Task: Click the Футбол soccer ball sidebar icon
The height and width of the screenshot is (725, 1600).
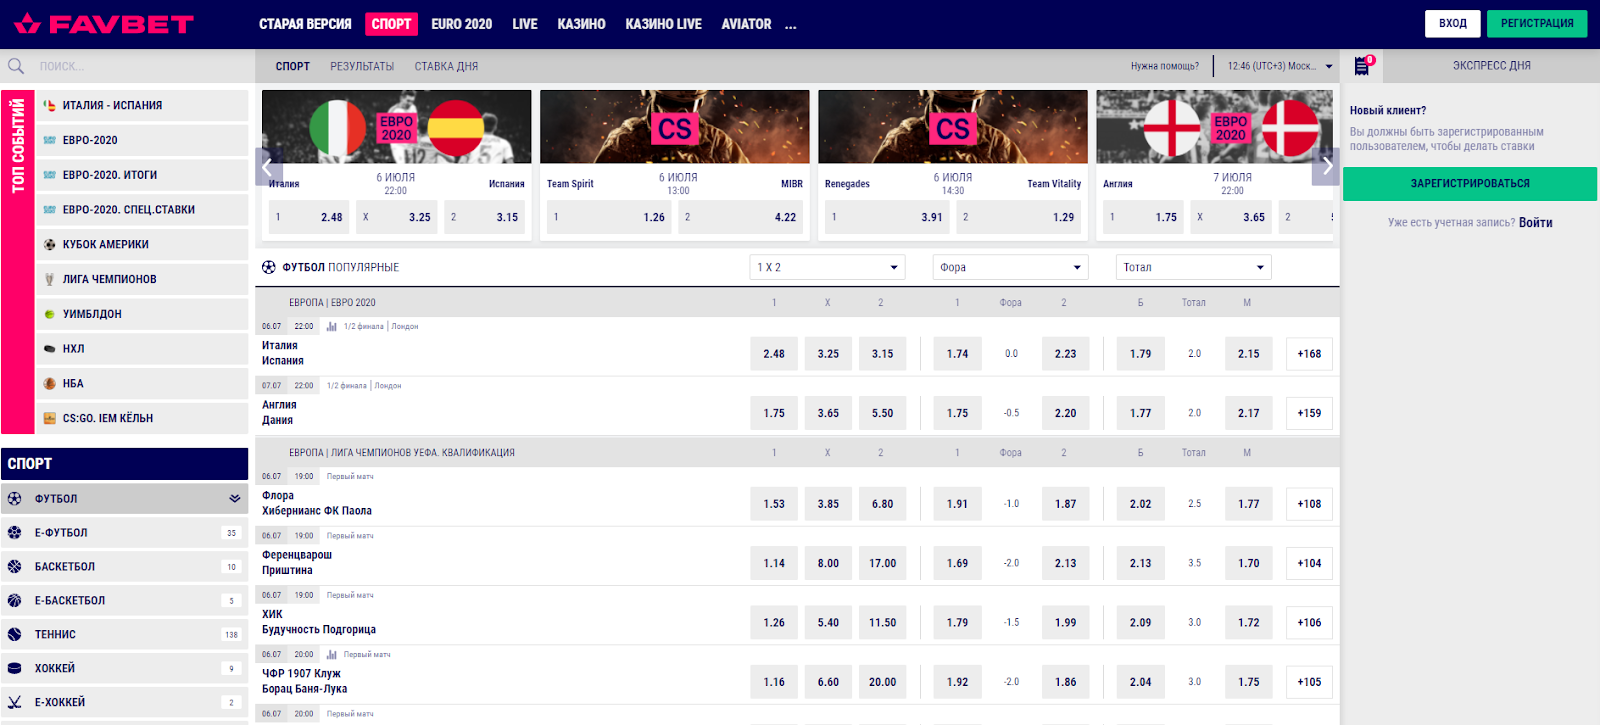Action: tap(14, 498)
